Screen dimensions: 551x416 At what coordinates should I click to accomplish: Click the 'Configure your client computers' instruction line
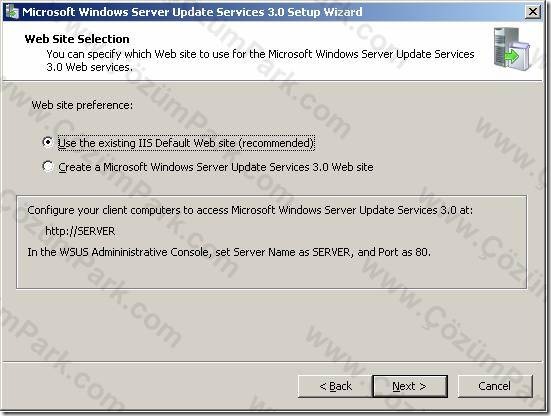coord(250,210)
